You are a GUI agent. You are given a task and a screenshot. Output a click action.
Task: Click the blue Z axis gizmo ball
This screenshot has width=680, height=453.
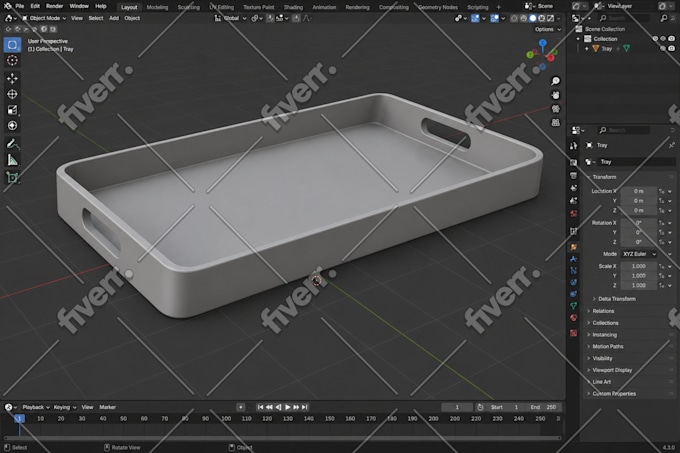543,43
